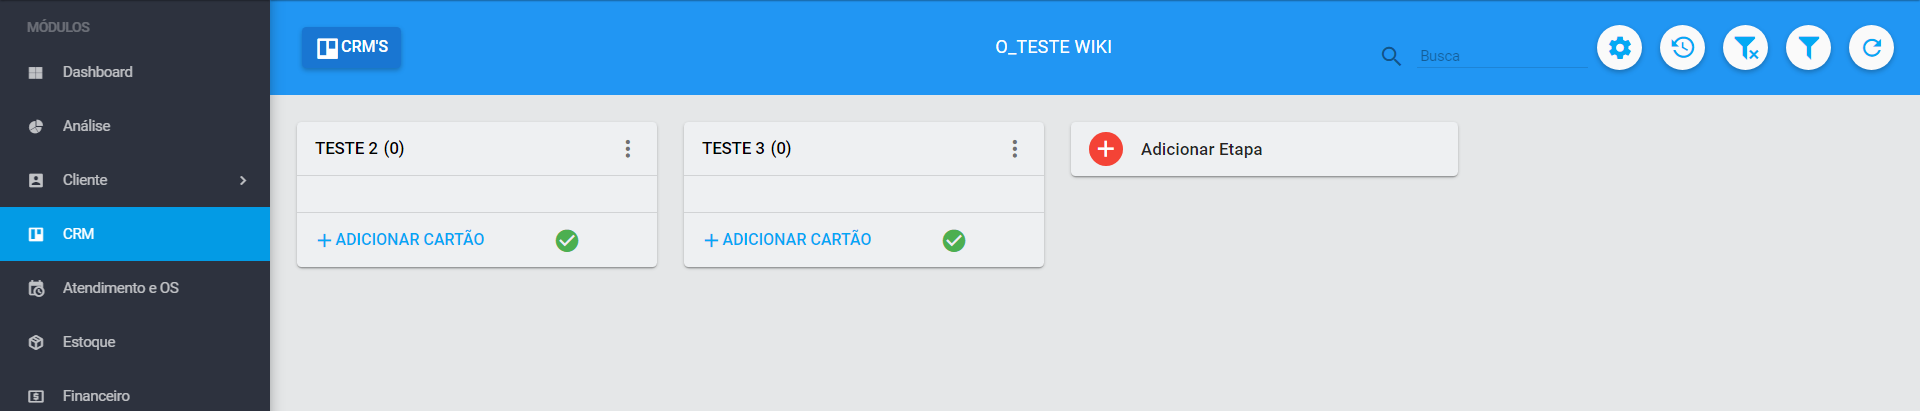The width and height of the screenshot is (1920, 411).
Task: Open the filter funnel icon
Action: 1808,47
